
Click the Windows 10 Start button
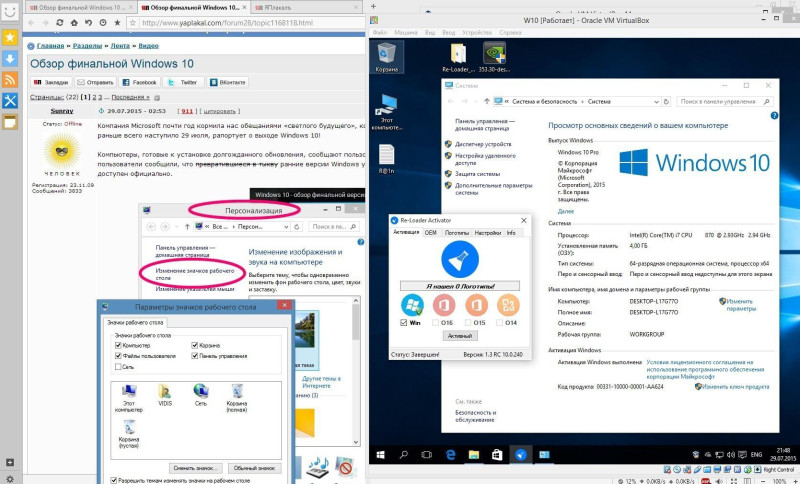(x=380, y=455)
